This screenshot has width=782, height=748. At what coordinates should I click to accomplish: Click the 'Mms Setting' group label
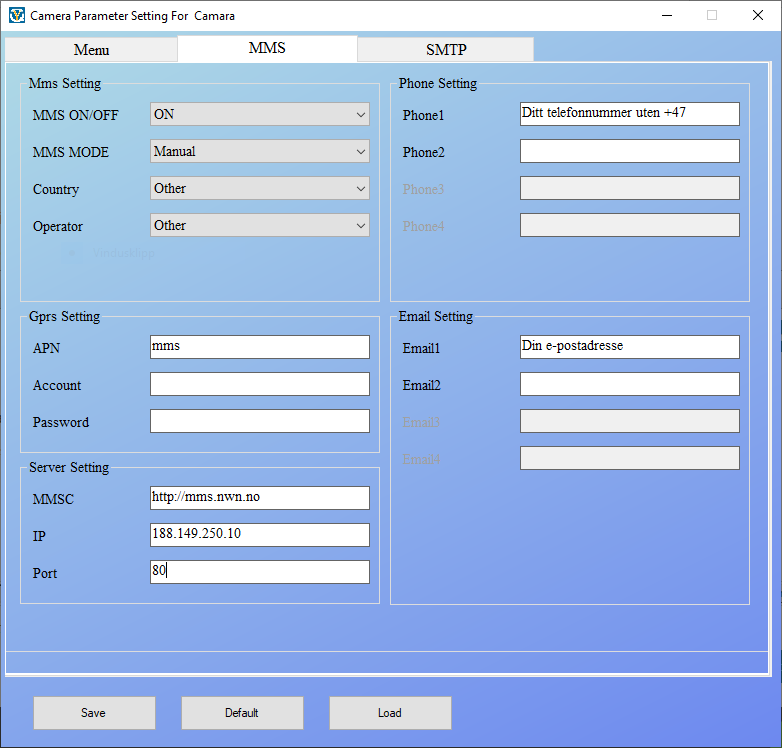tap(65, 83)
